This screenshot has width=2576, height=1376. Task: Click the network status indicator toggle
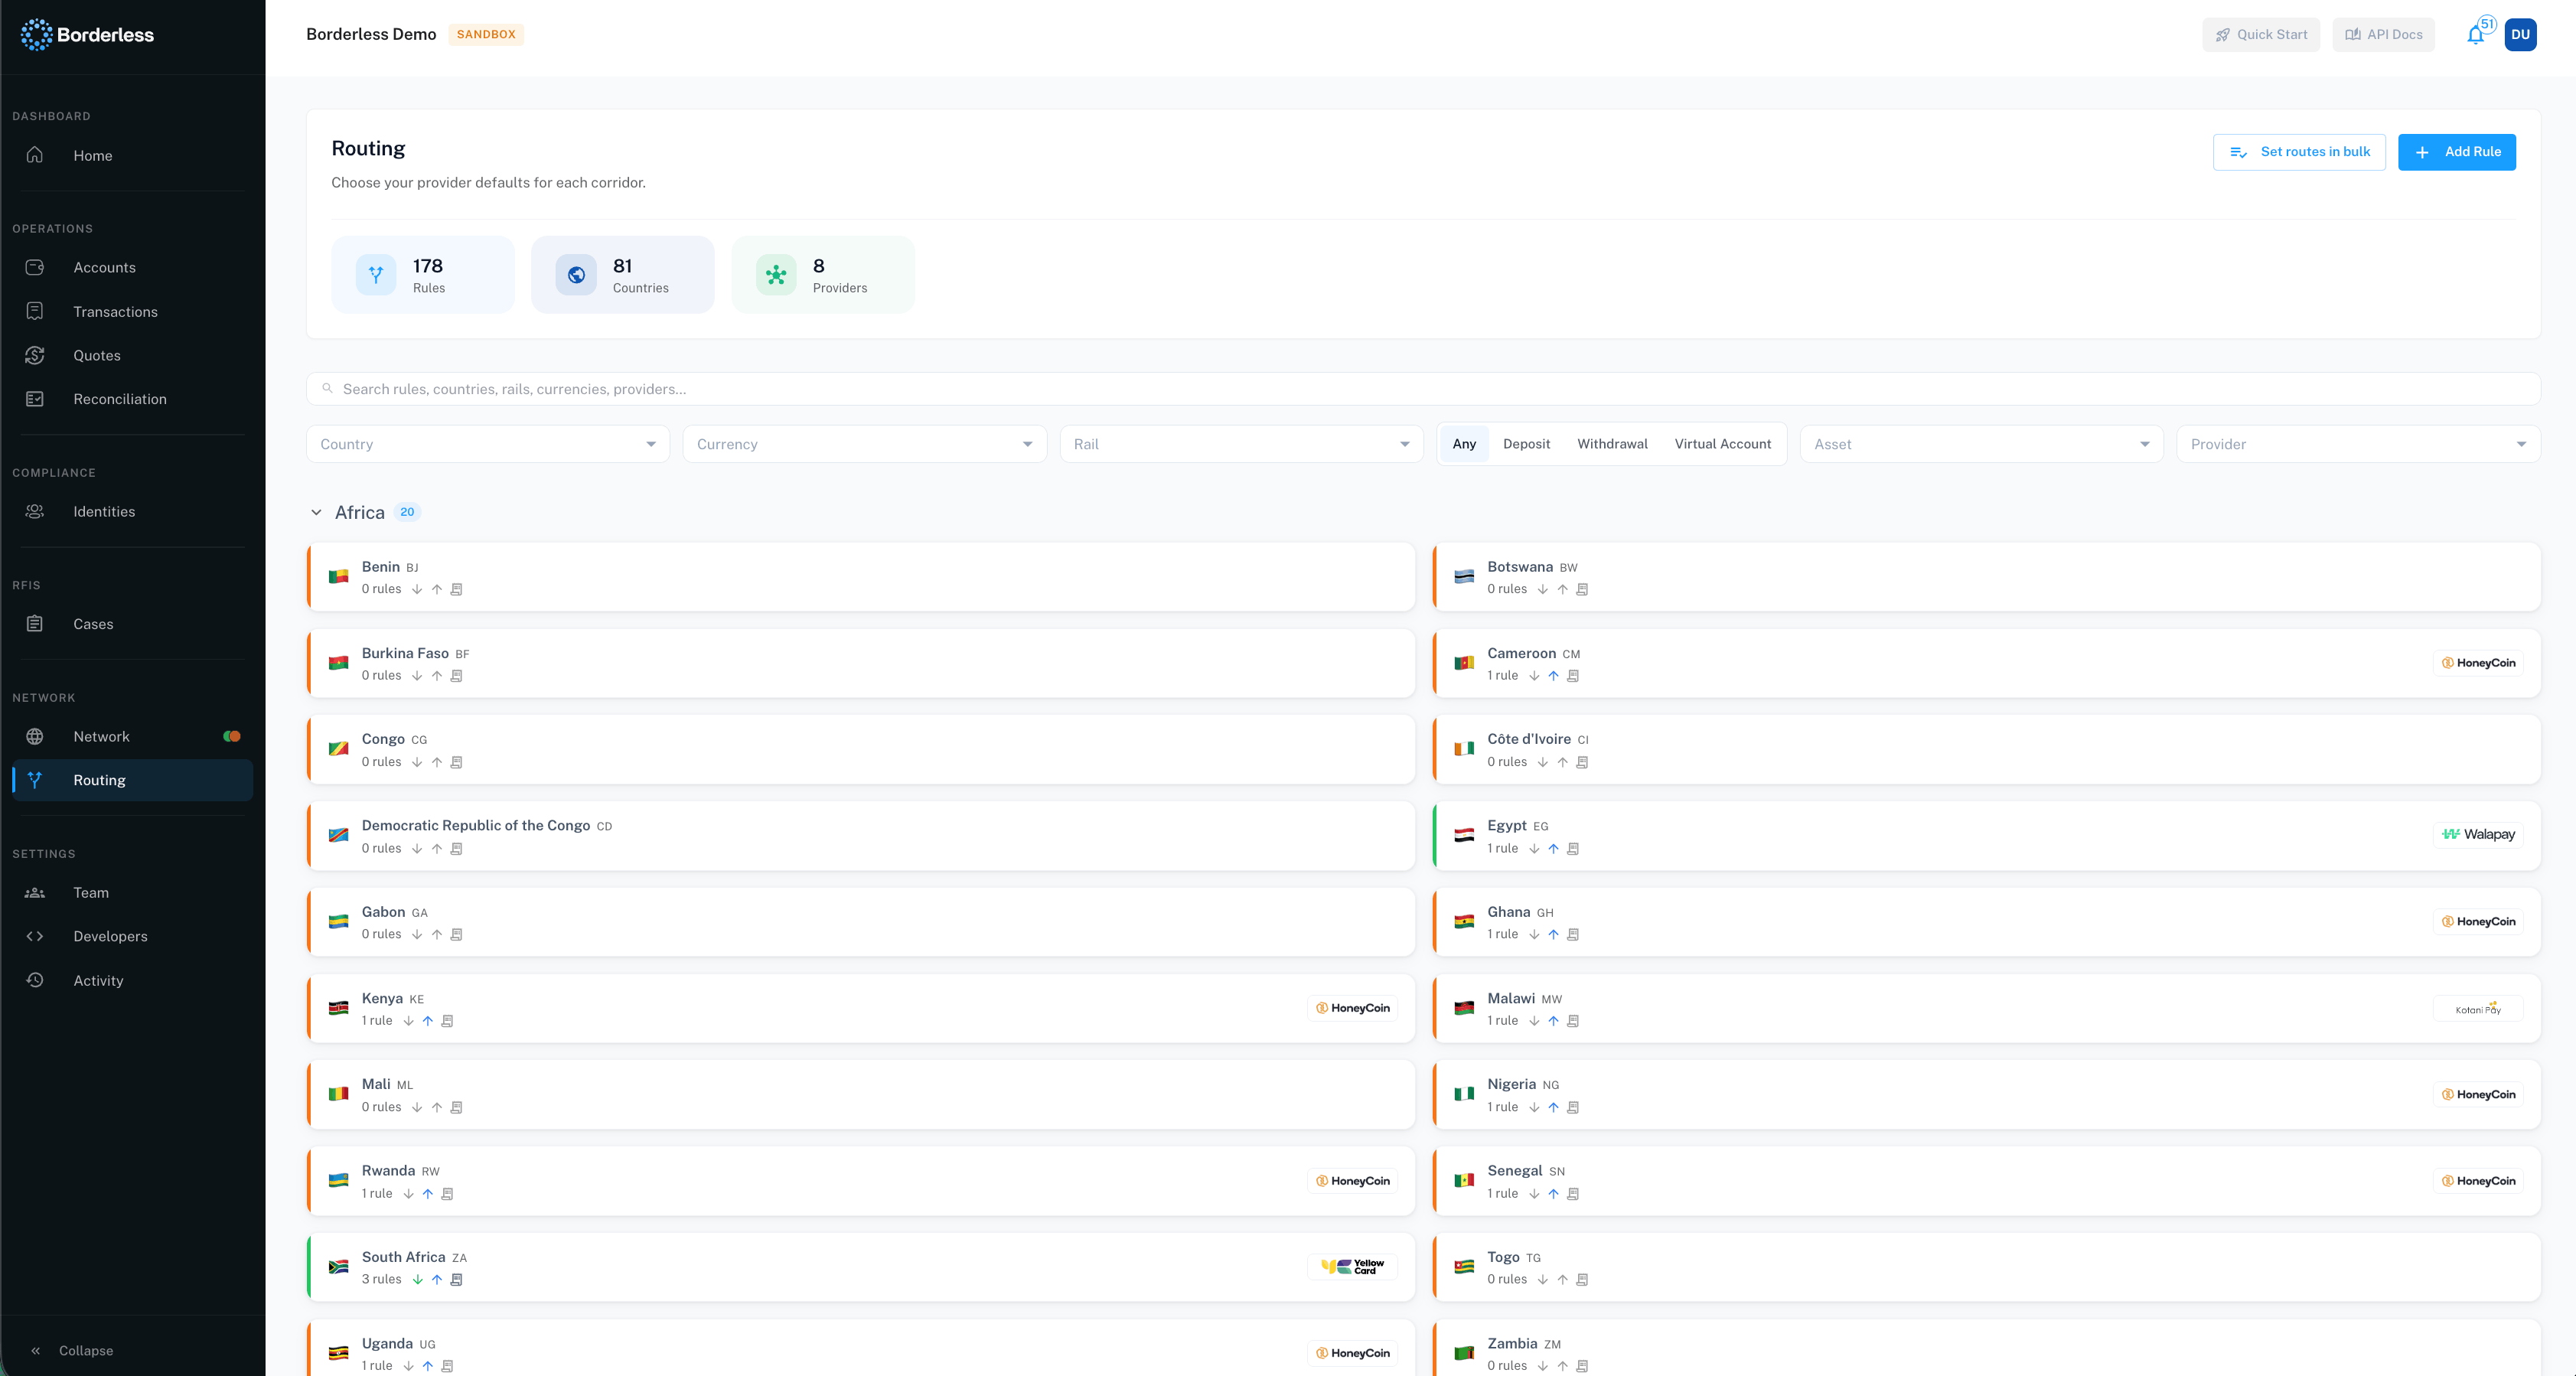(x=232, y=736)
